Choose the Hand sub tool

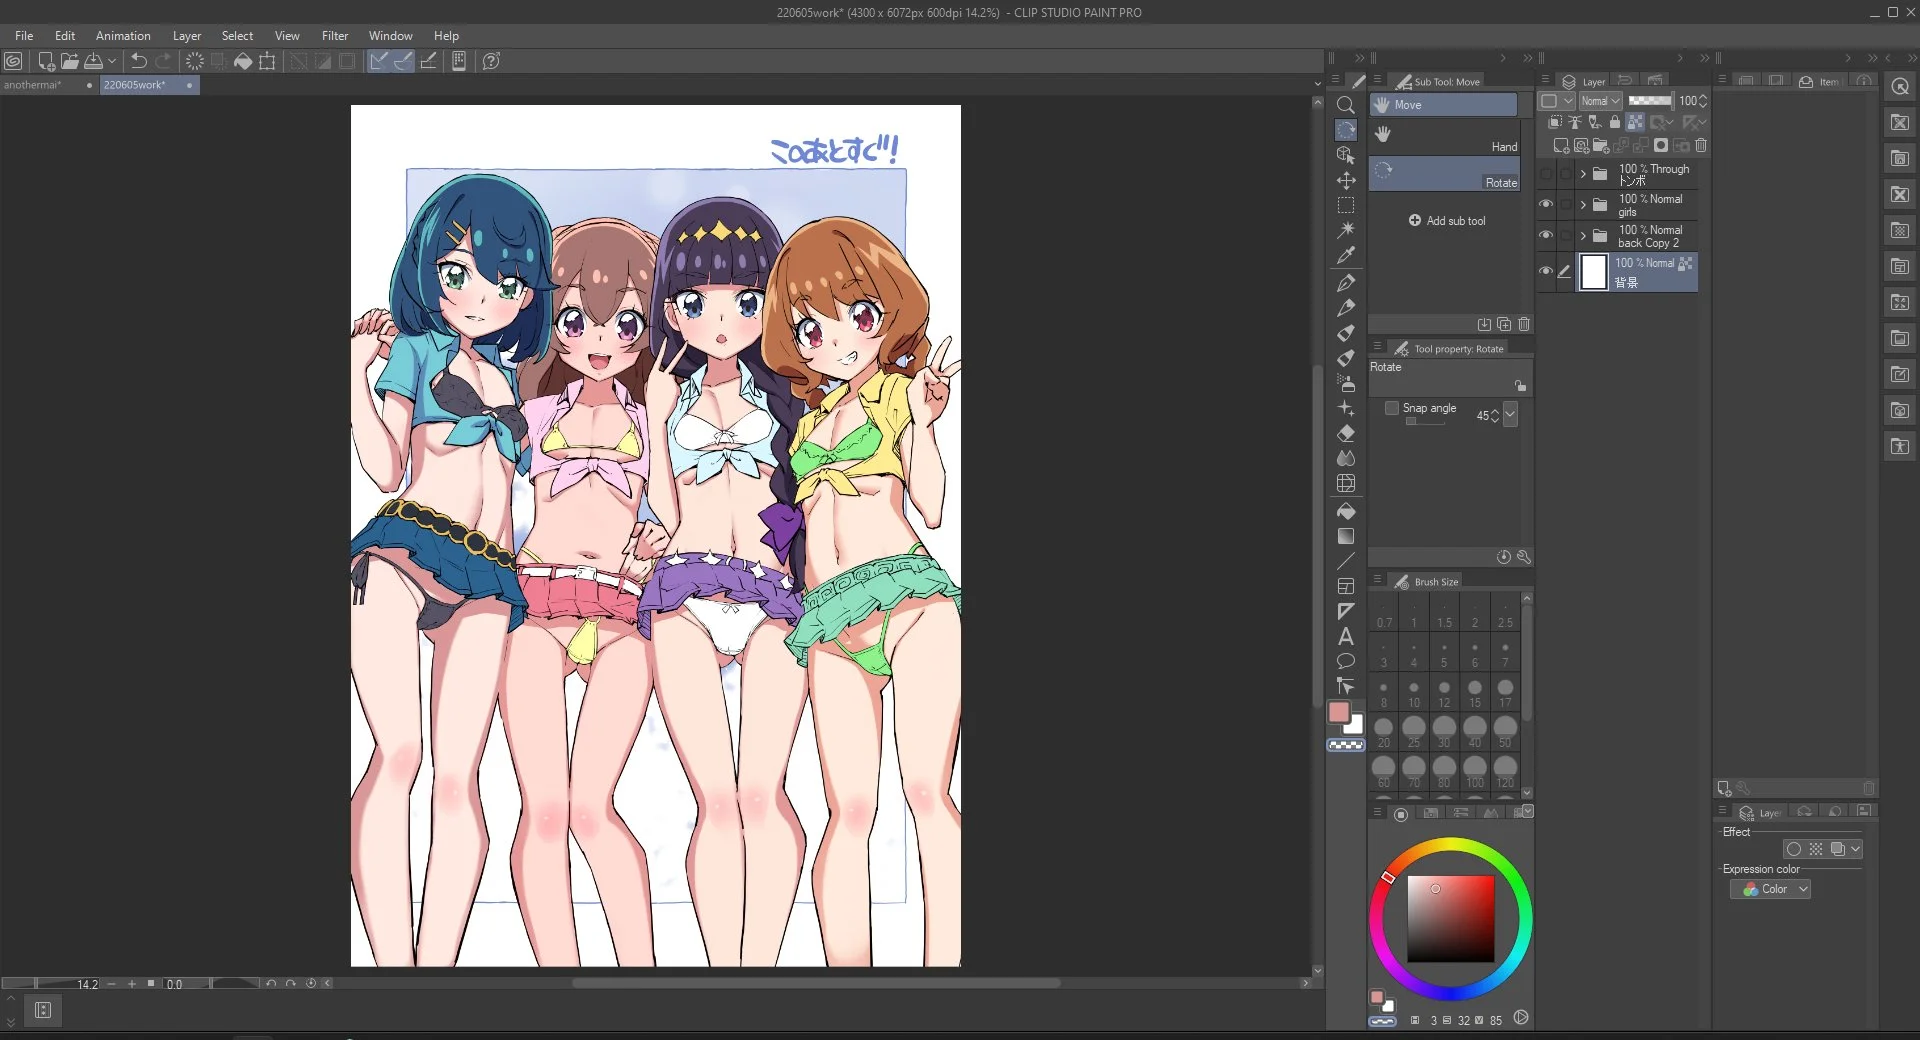pyautogui.click(x=1443, y=139)
